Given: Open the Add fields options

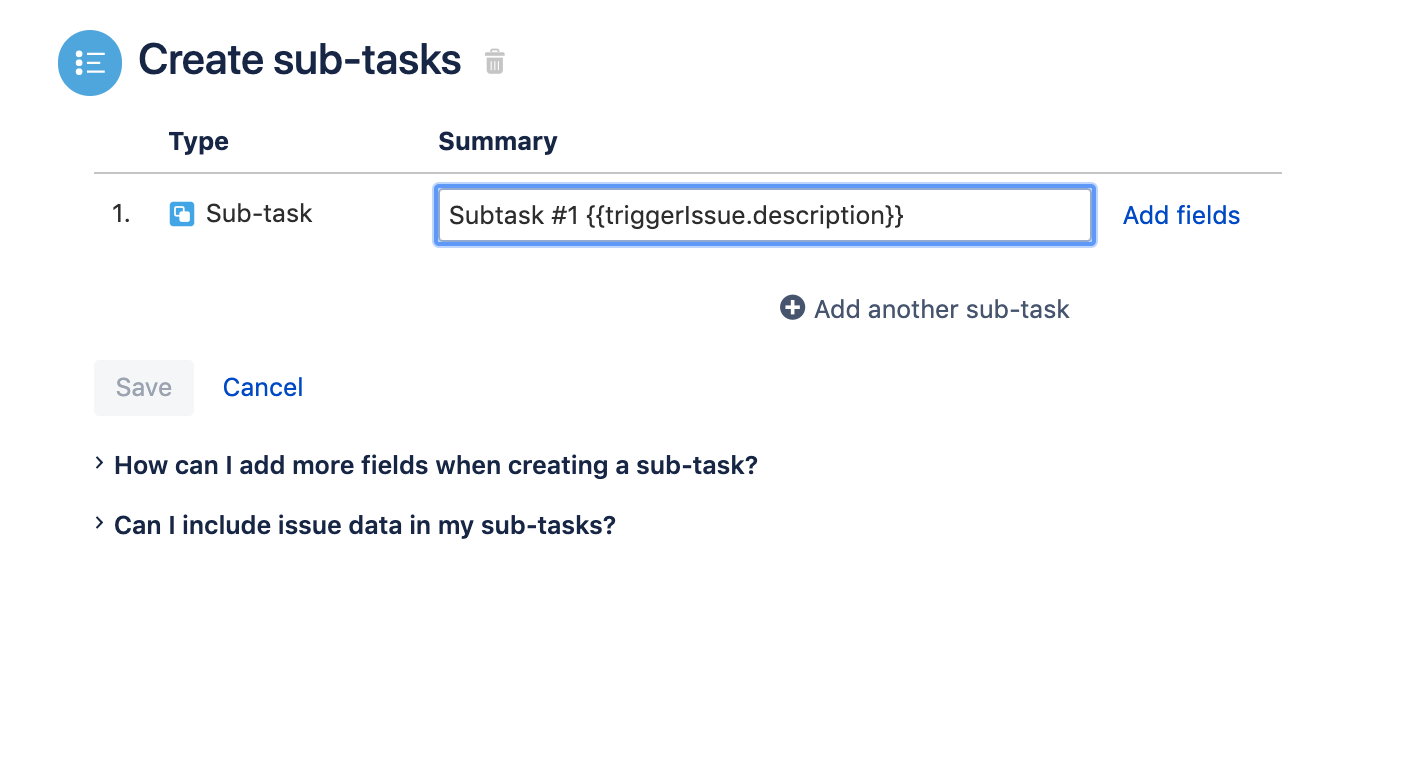Looking at the screenshot, I should click(x=1180, y=214).
